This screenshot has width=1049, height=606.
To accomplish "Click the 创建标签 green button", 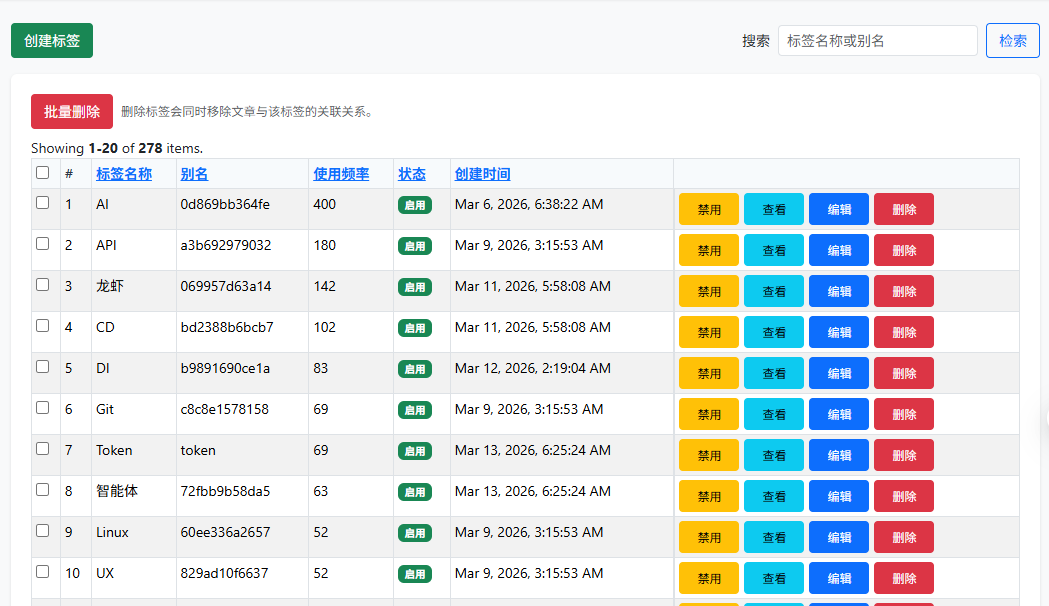I will coord(52,41).
